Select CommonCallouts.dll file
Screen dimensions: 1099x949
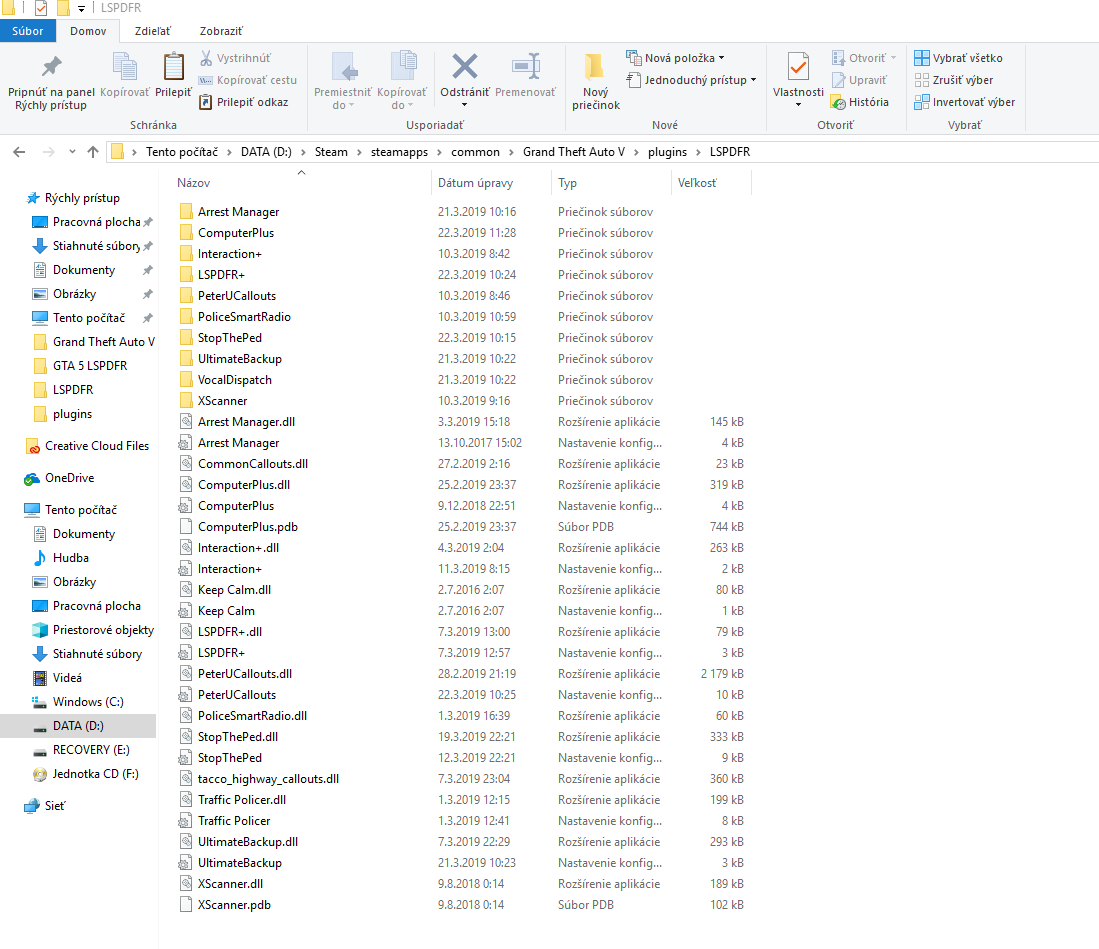(252, 464)
